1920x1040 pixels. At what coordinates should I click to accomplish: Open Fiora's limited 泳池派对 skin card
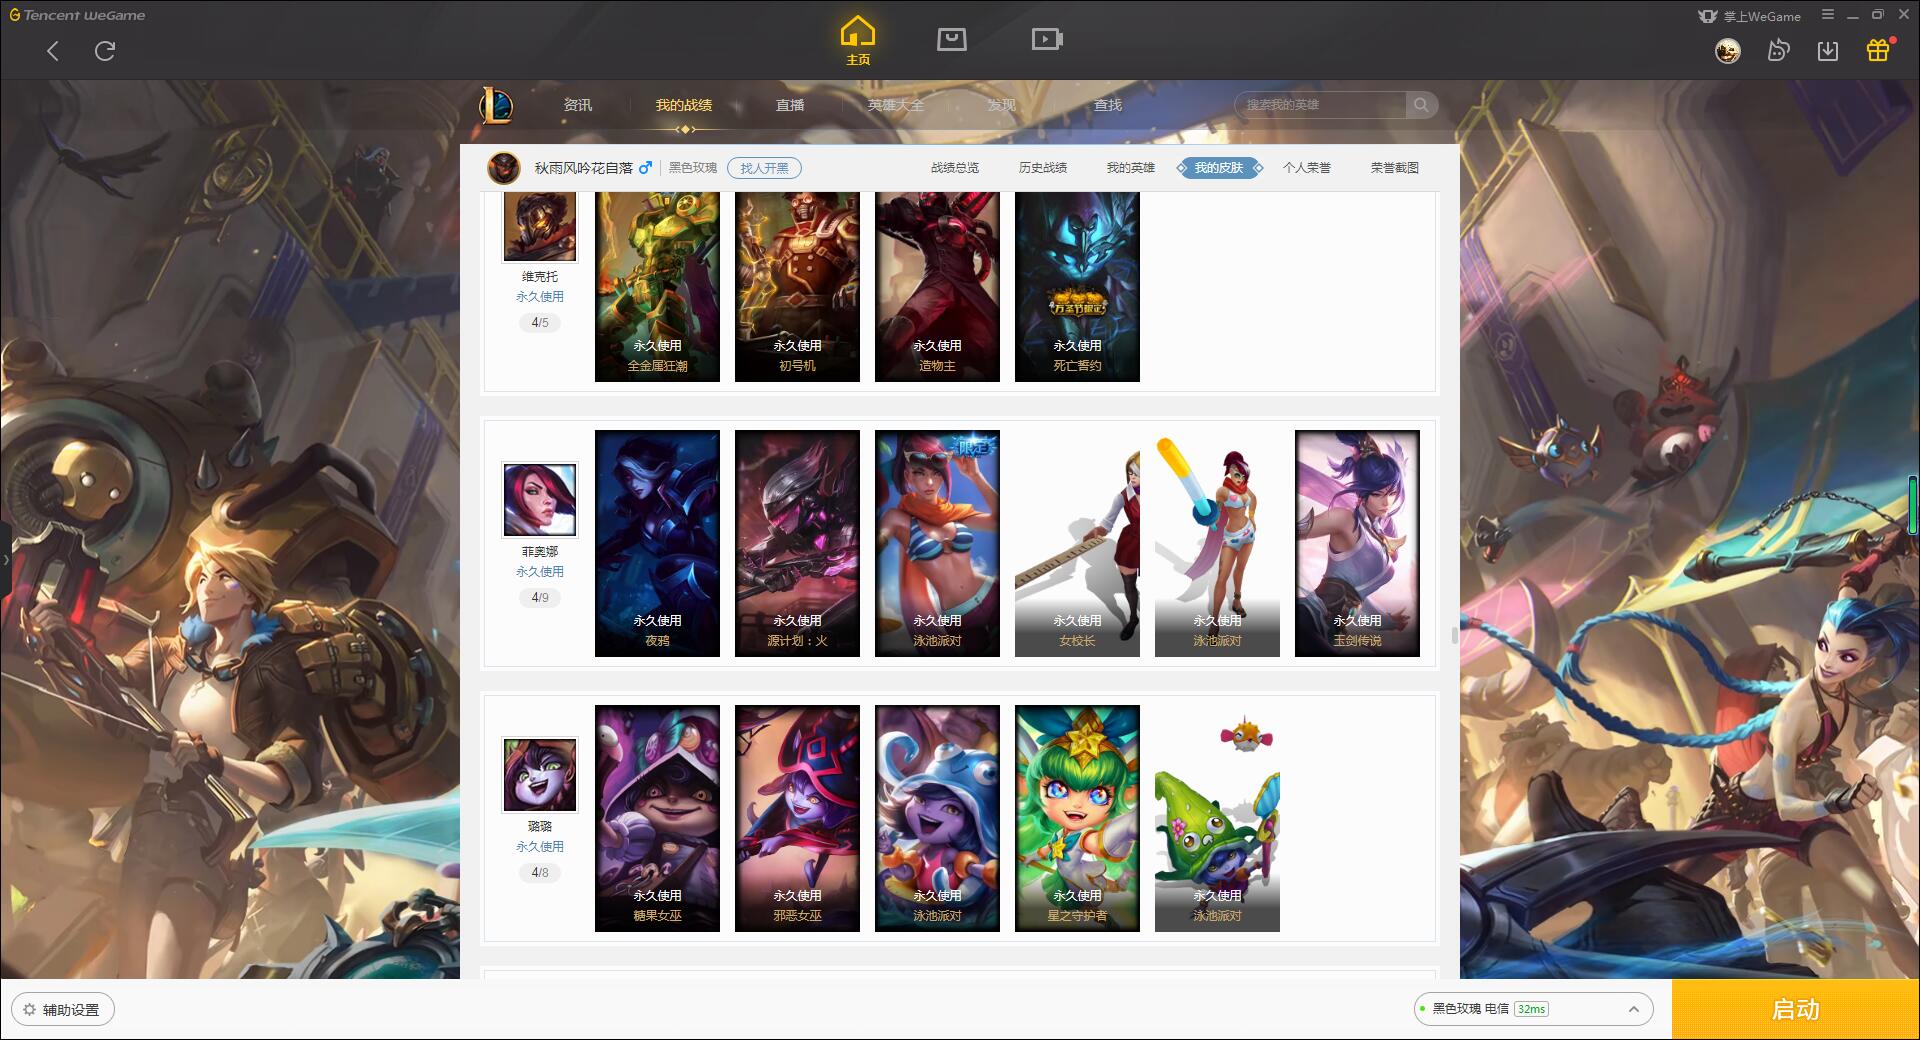click(x=937, y=543)
